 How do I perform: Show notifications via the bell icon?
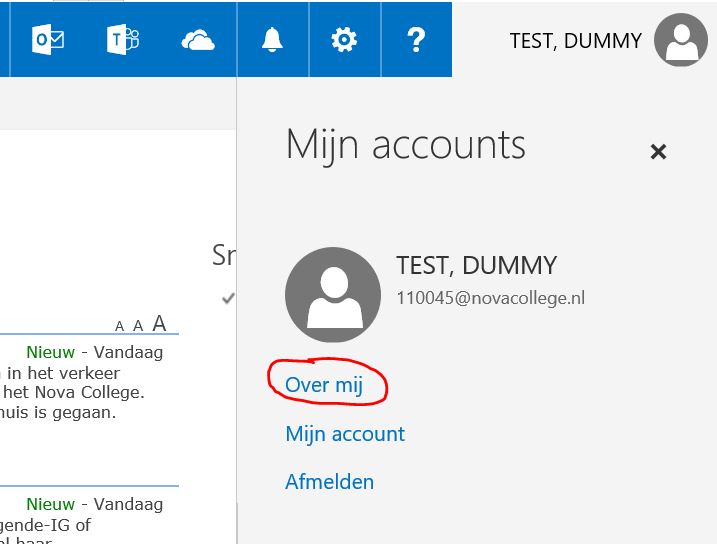point(272,39)
